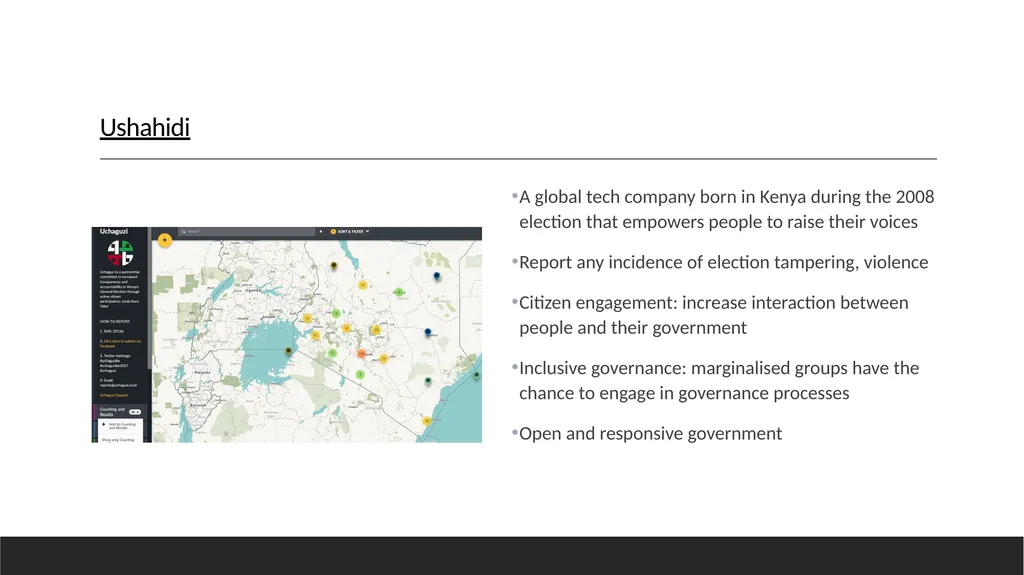The height and width of the screenshot is (575, 1024).
Task: Click the yellow plus add-report button
Action: (165, 240)
